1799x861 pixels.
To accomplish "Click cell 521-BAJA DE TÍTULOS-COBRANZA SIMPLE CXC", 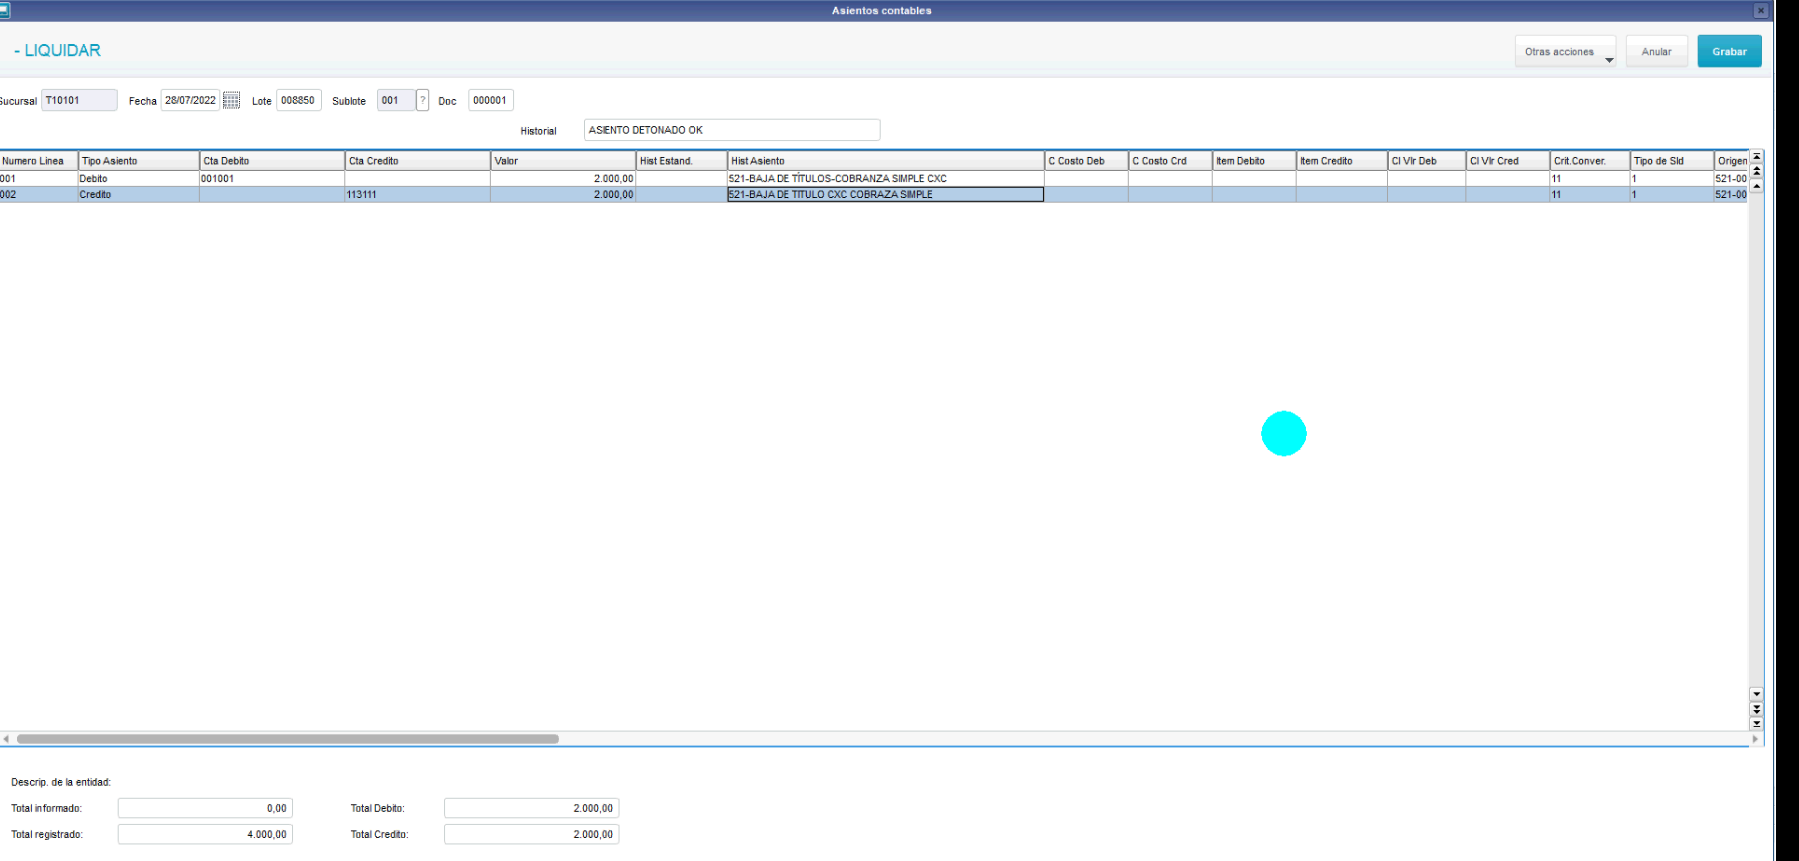I will pos(886,179).
